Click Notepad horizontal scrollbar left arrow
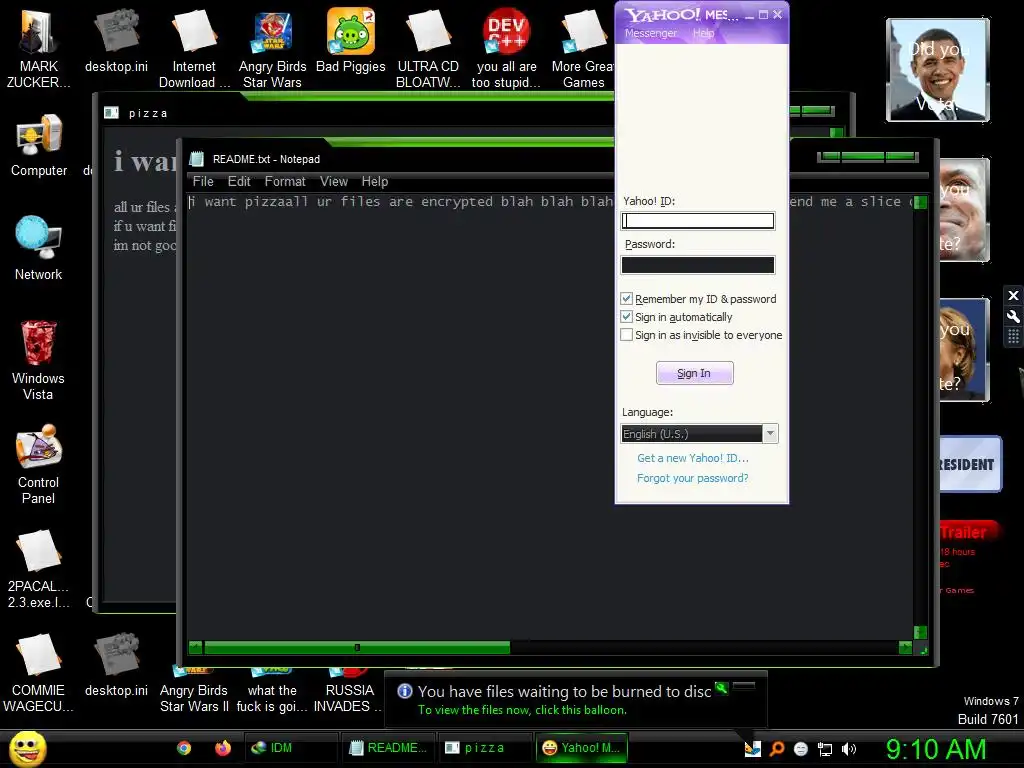 (x=195, y=648)
